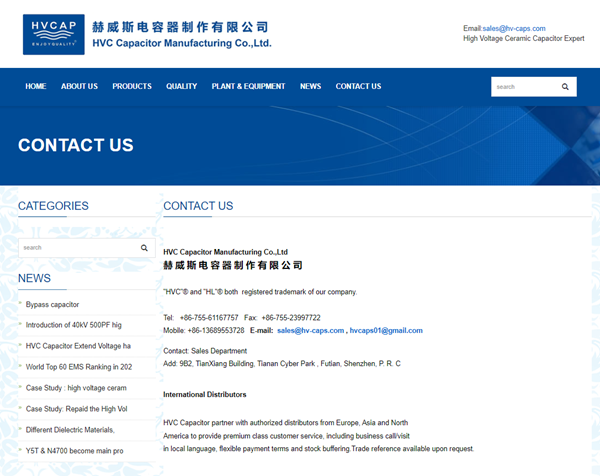Click the CATEGORIES sidebar heading
600x476 pixels.
(x=53, y=206)
